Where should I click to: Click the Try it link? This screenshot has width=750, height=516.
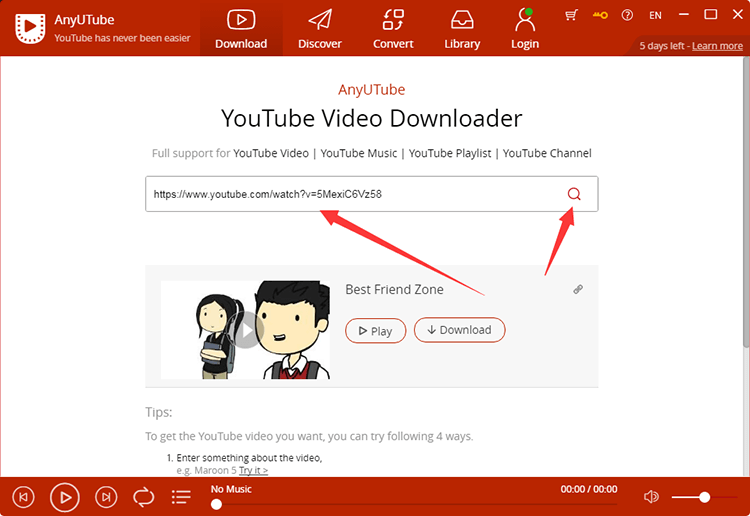coord(253,470)
